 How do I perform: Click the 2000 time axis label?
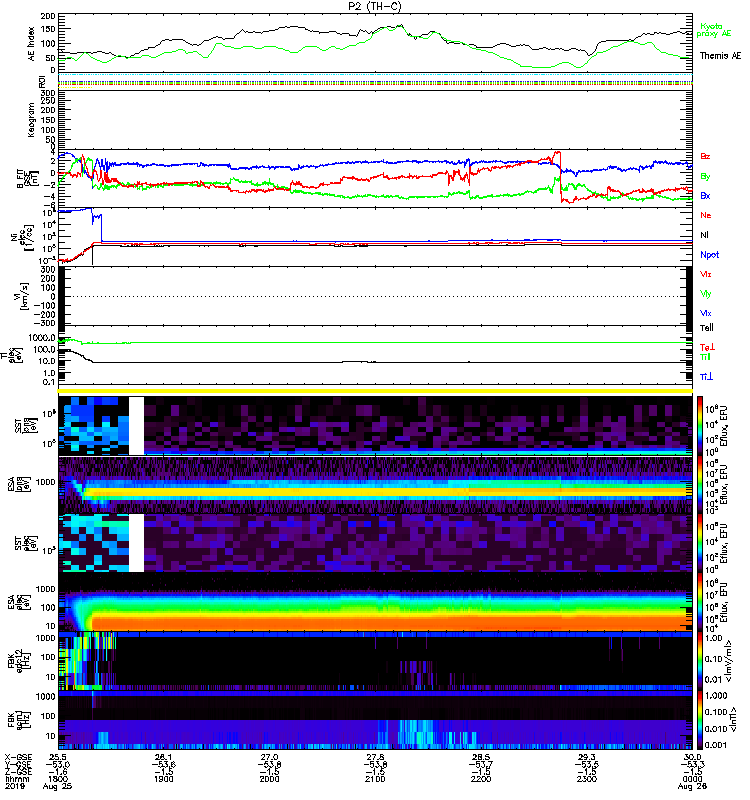(x=269, y=779)
